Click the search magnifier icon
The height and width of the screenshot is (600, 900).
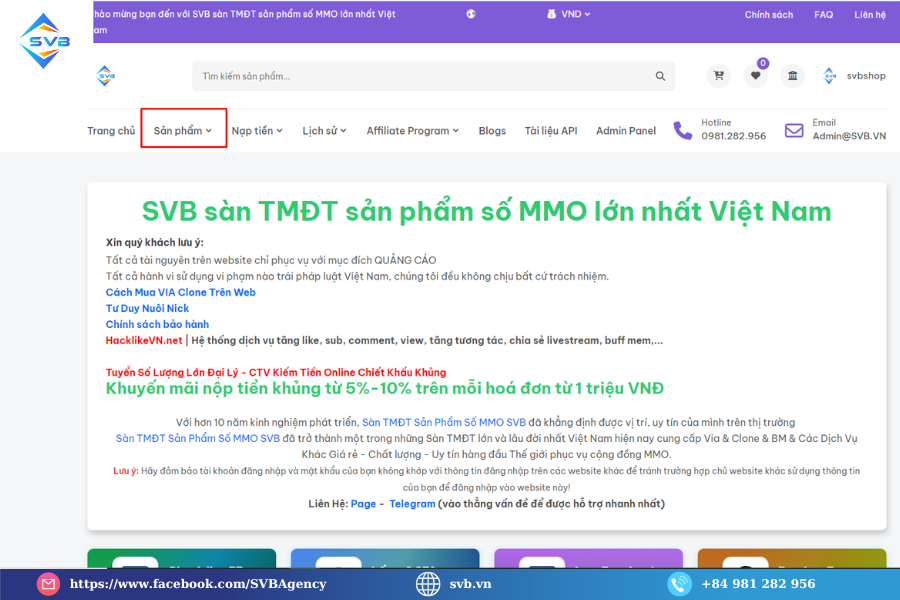point(660,76)
